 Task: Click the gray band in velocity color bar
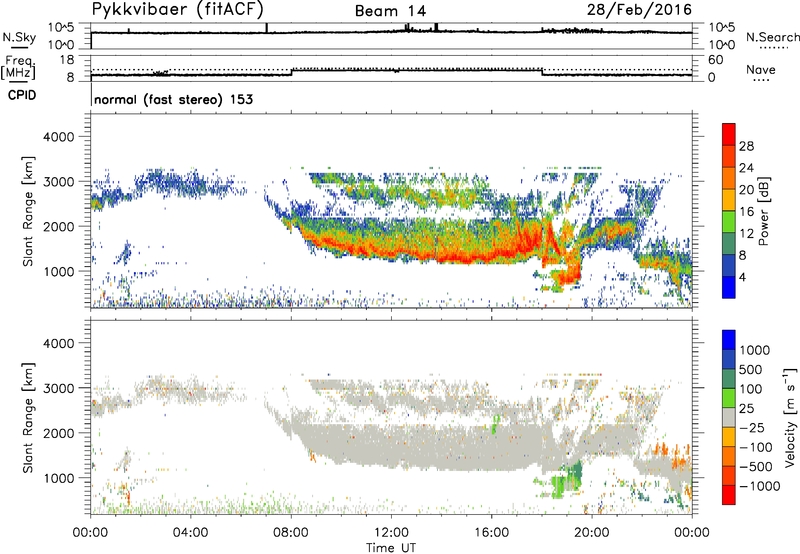pos(728,418)
